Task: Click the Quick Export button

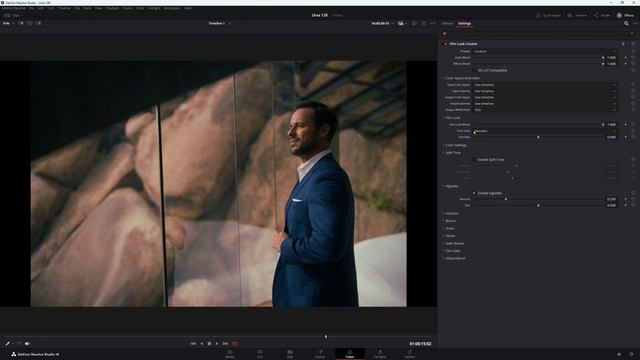Action: coord(549,16)
